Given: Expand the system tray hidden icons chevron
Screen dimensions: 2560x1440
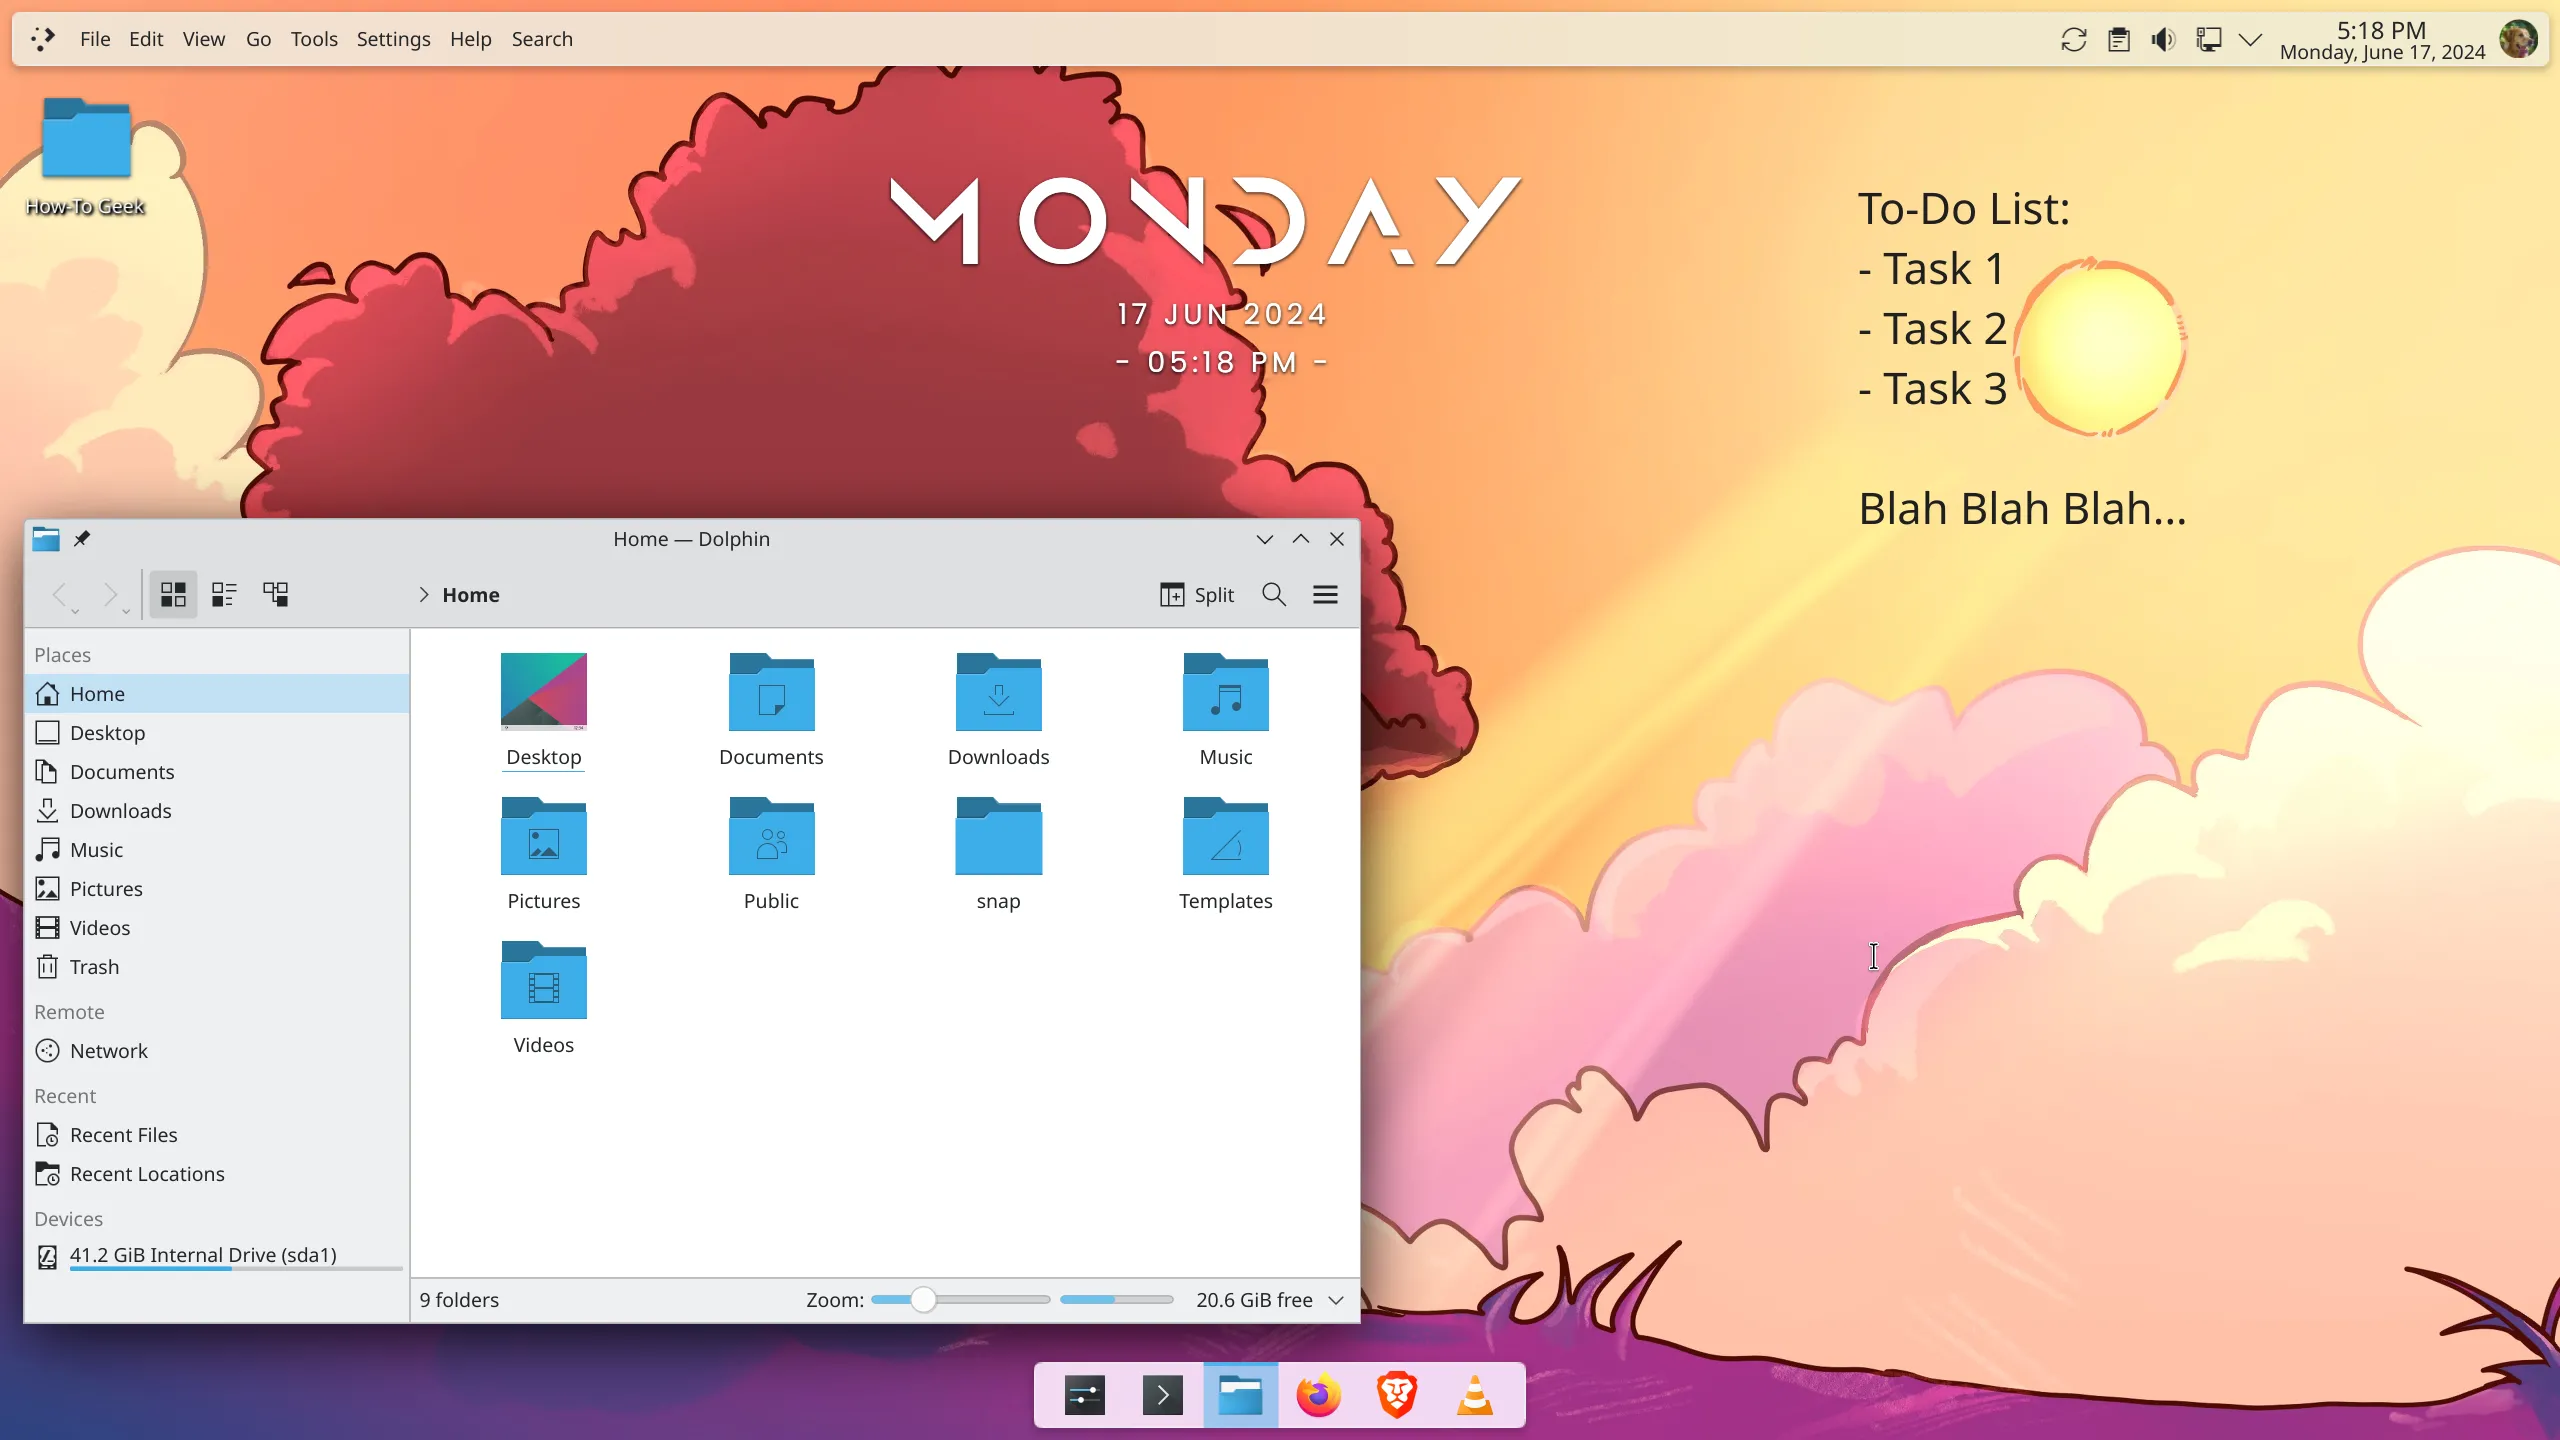Looking at the screenshot, I should [x=2250, y=39].
